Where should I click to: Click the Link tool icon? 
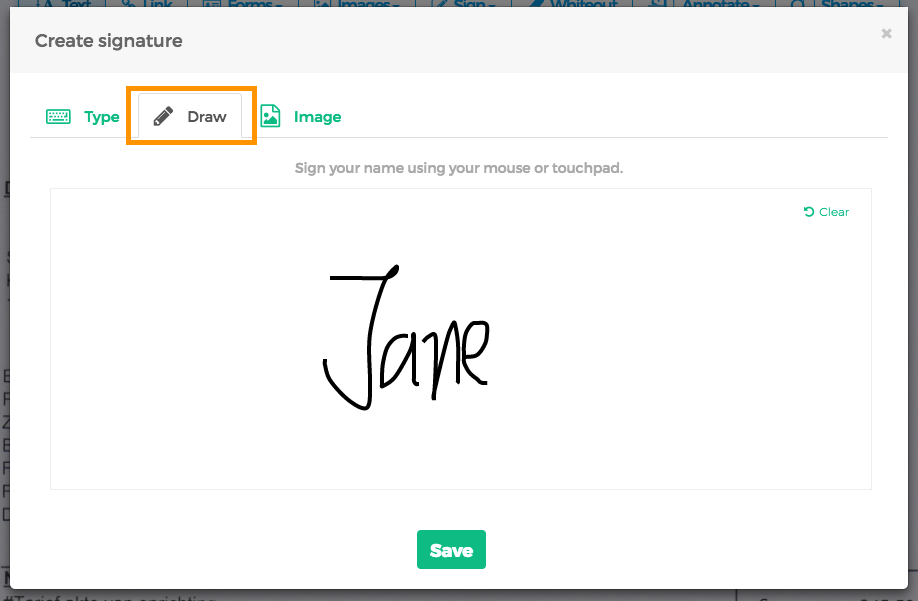[128, 4]
